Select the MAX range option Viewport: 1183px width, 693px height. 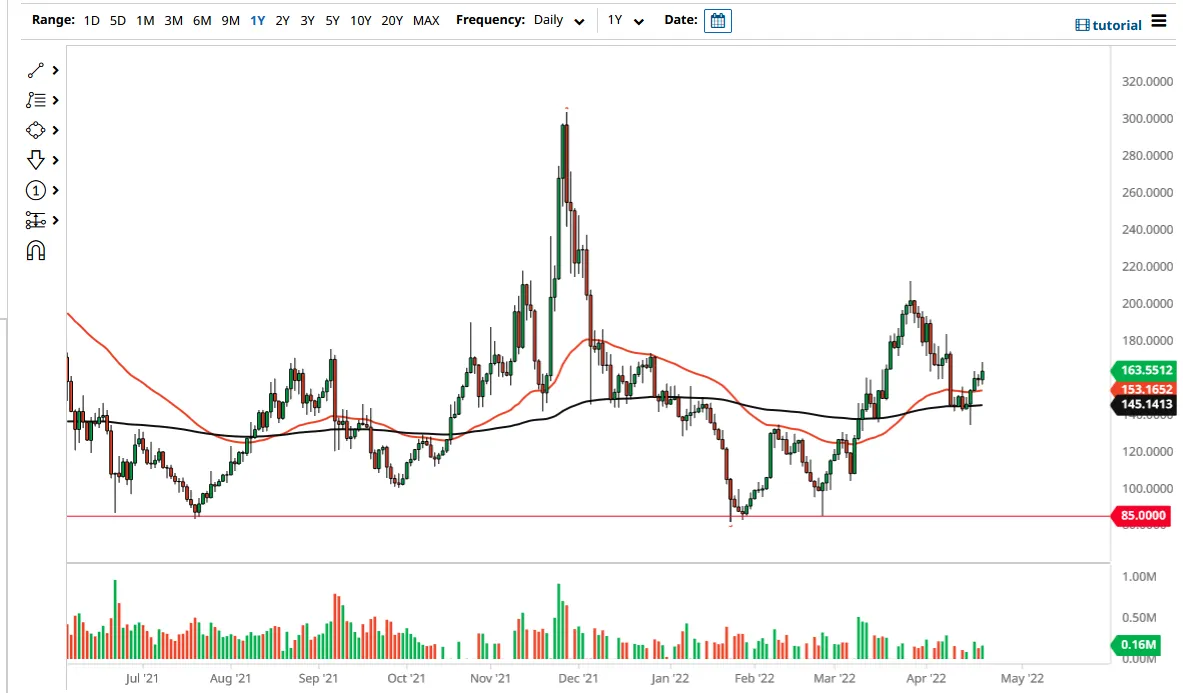[x=426, y=20]
